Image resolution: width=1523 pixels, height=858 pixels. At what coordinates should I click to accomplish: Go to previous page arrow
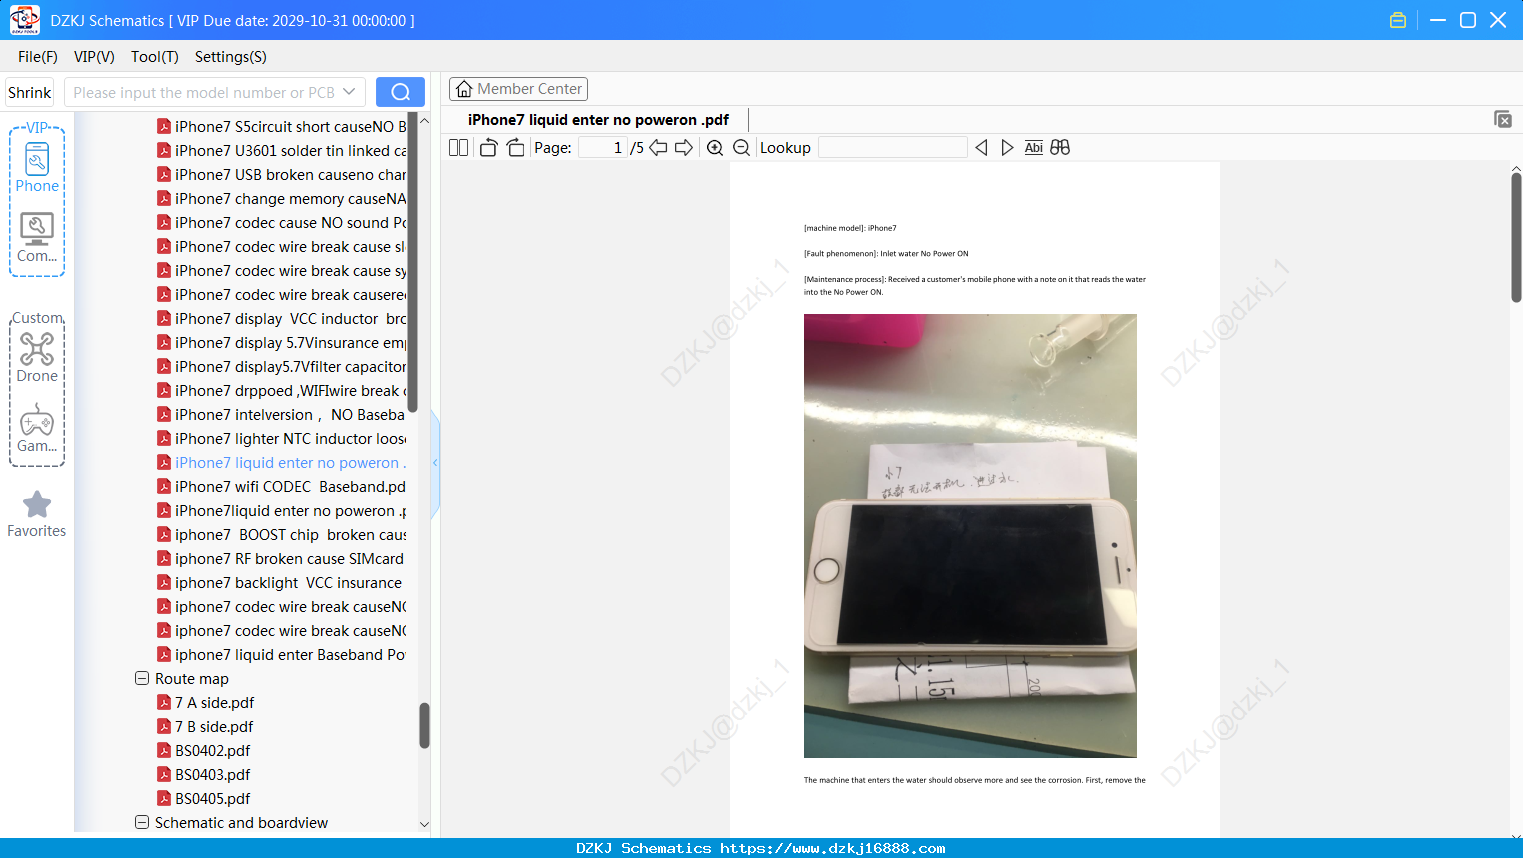[658, 148]
